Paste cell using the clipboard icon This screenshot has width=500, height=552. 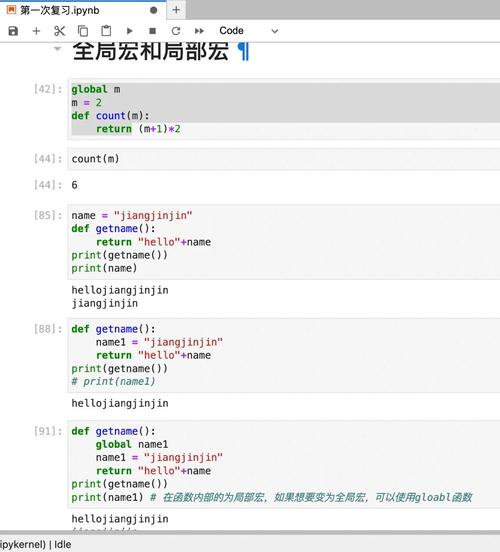(106, 31)
